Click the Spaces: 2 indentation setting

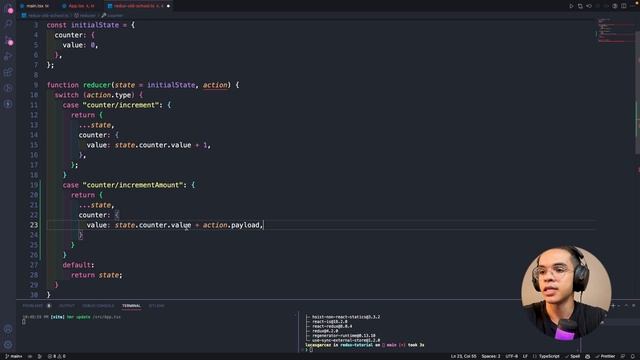(x=491, y=356)
